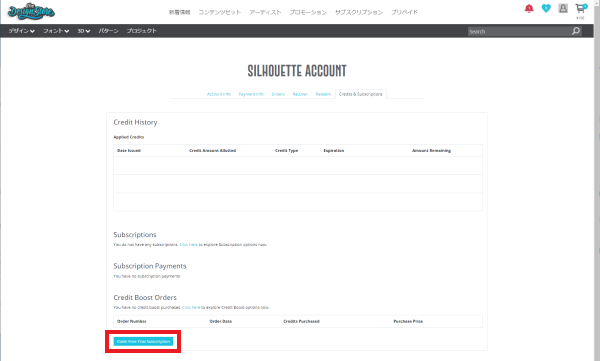The height and width of the screenshot is (361, 600).
Task: Click the Amount Remaining column header
Action: coord(431,151)
